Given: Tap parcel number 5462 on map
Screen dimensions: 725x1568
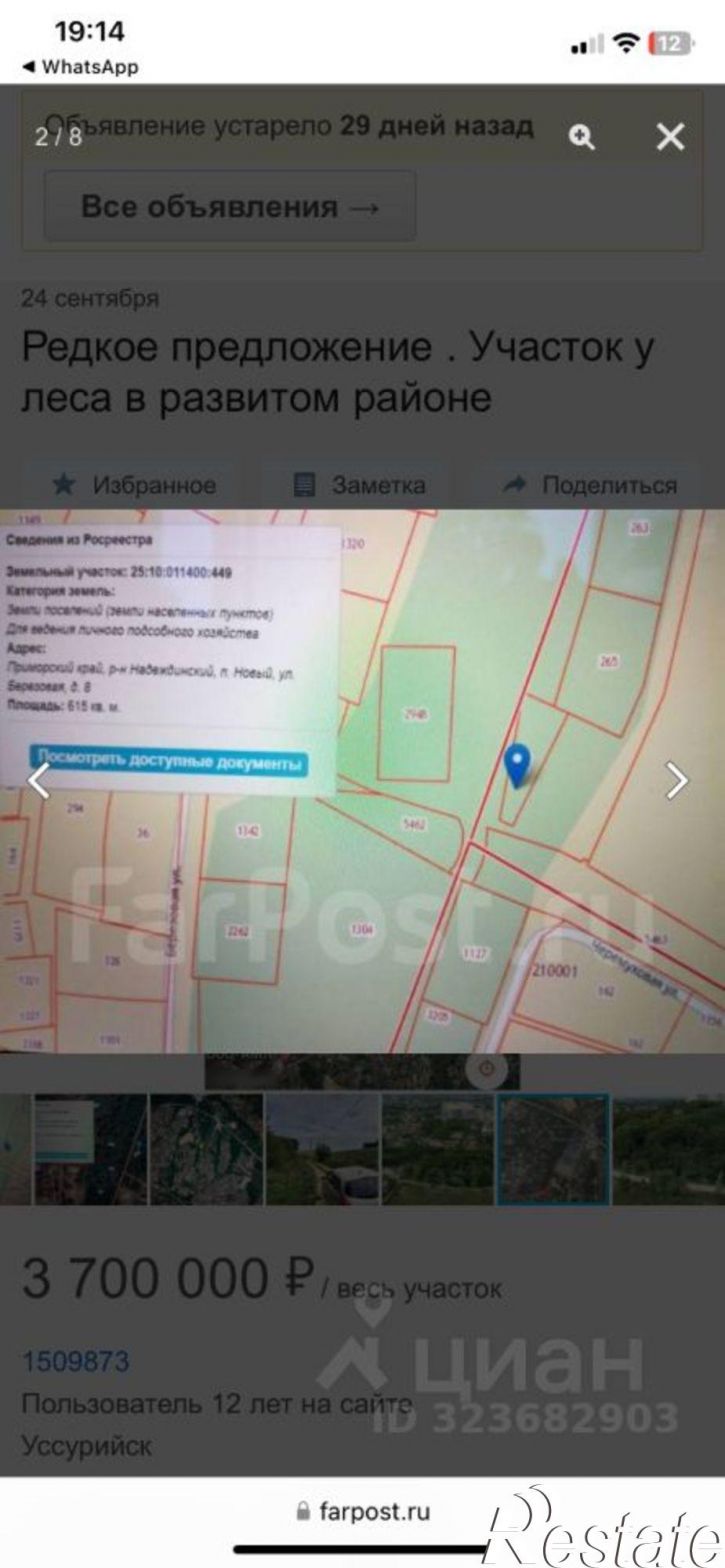Looking at the screenshot, I should coord(413,825).
